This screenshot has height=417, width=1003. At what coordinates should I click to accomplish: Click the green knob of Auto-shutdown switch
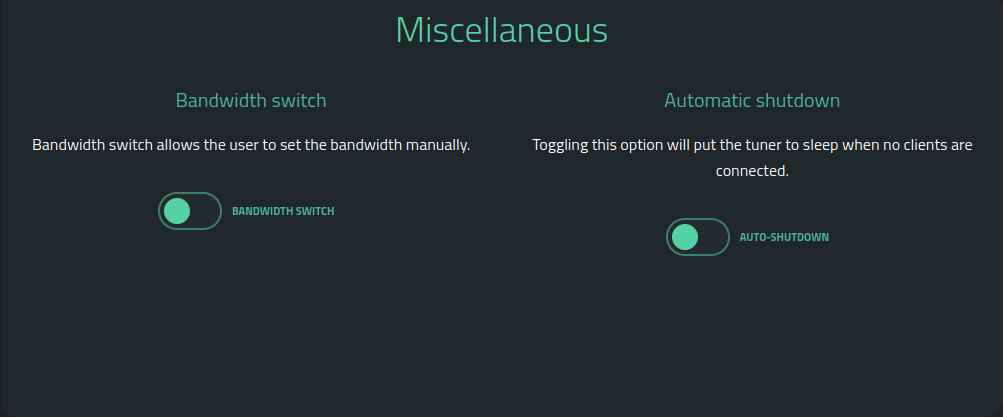(685, 237)
